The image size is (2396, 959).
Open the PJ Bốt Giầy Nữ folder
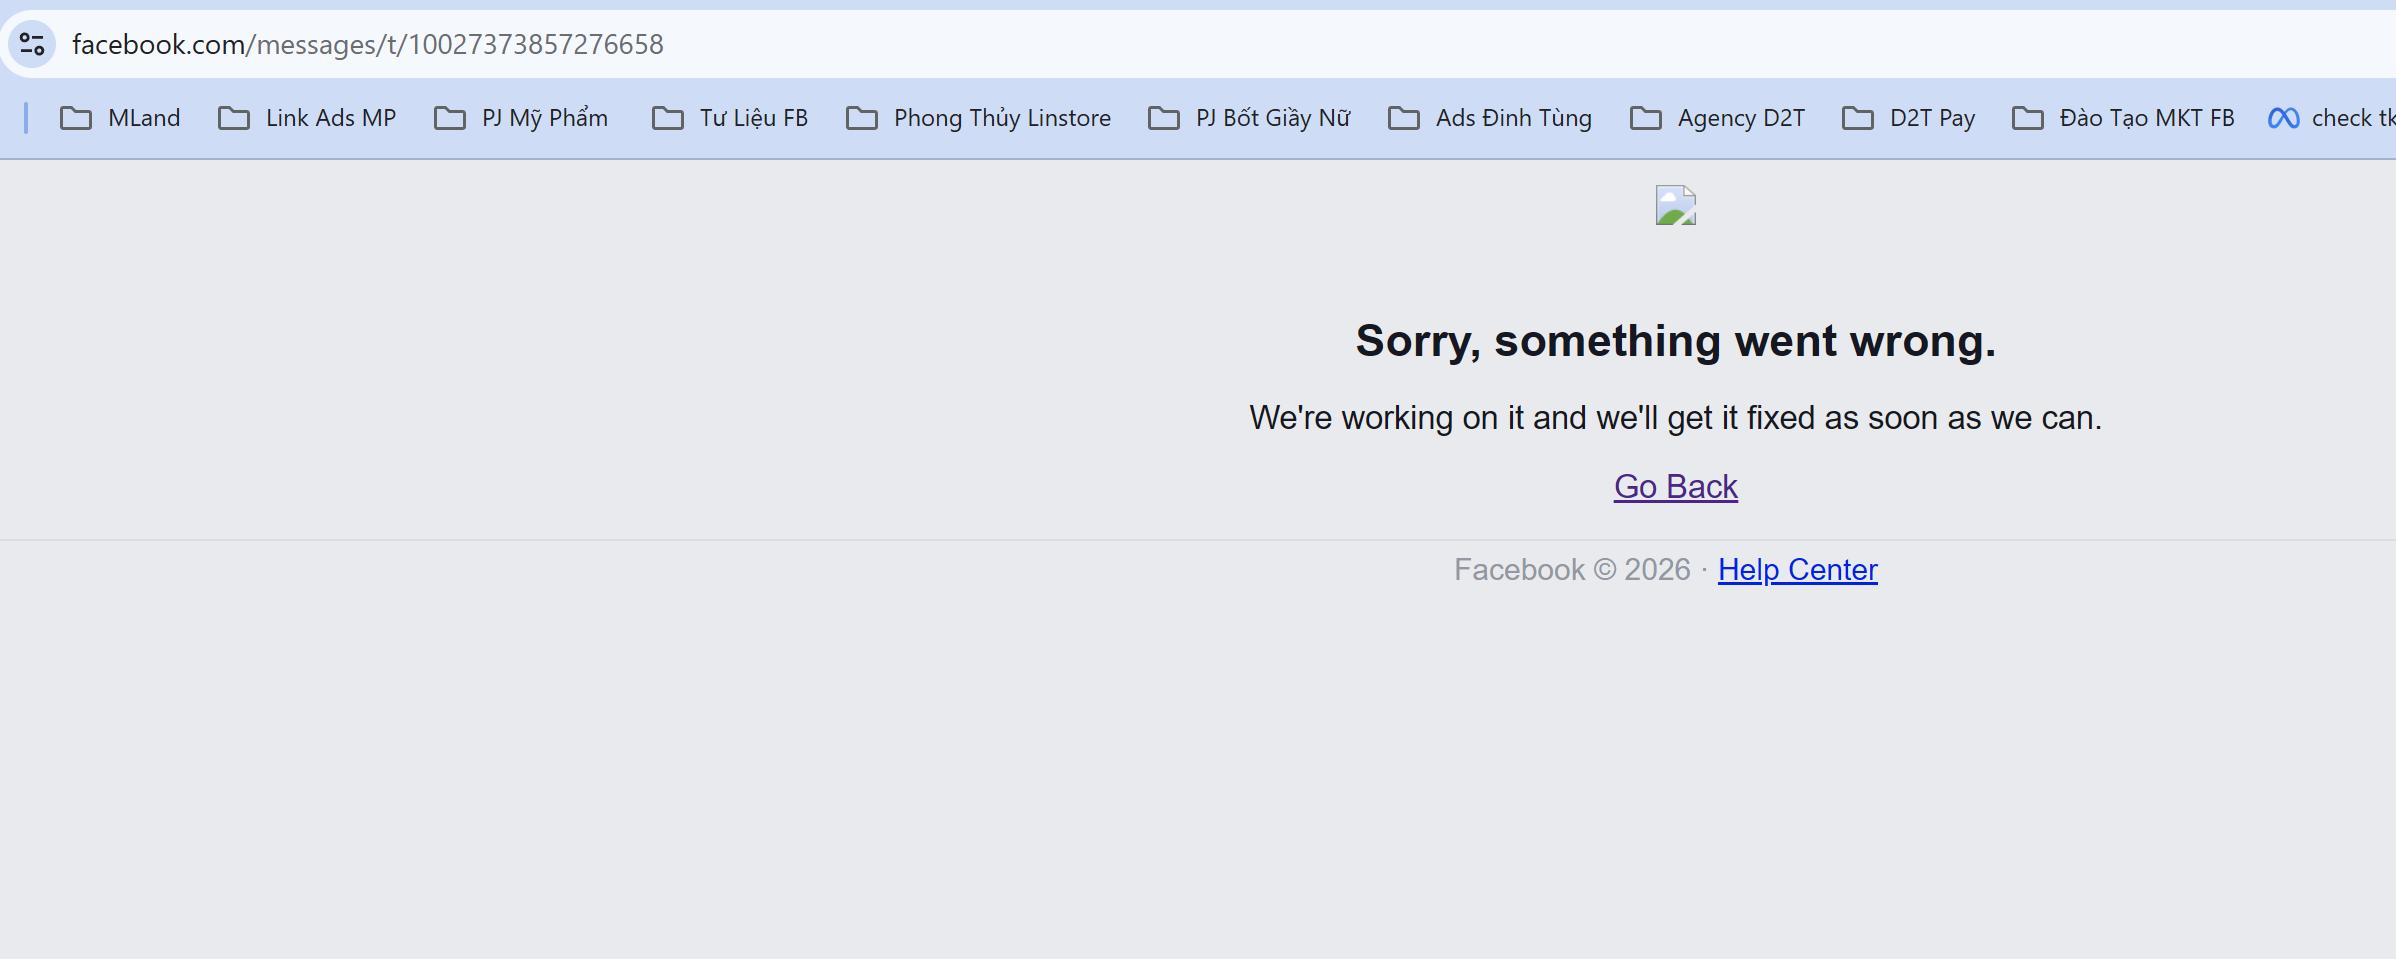[1250, 118]
